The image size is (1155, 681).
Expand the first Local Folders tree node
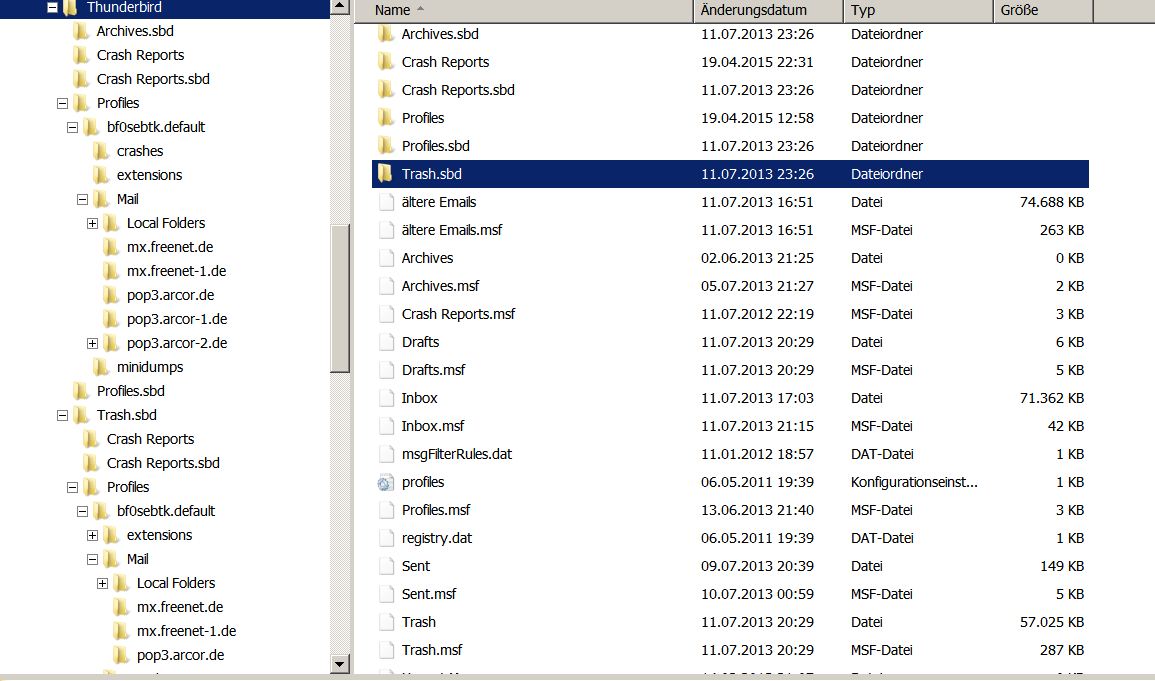click(92, 223)
